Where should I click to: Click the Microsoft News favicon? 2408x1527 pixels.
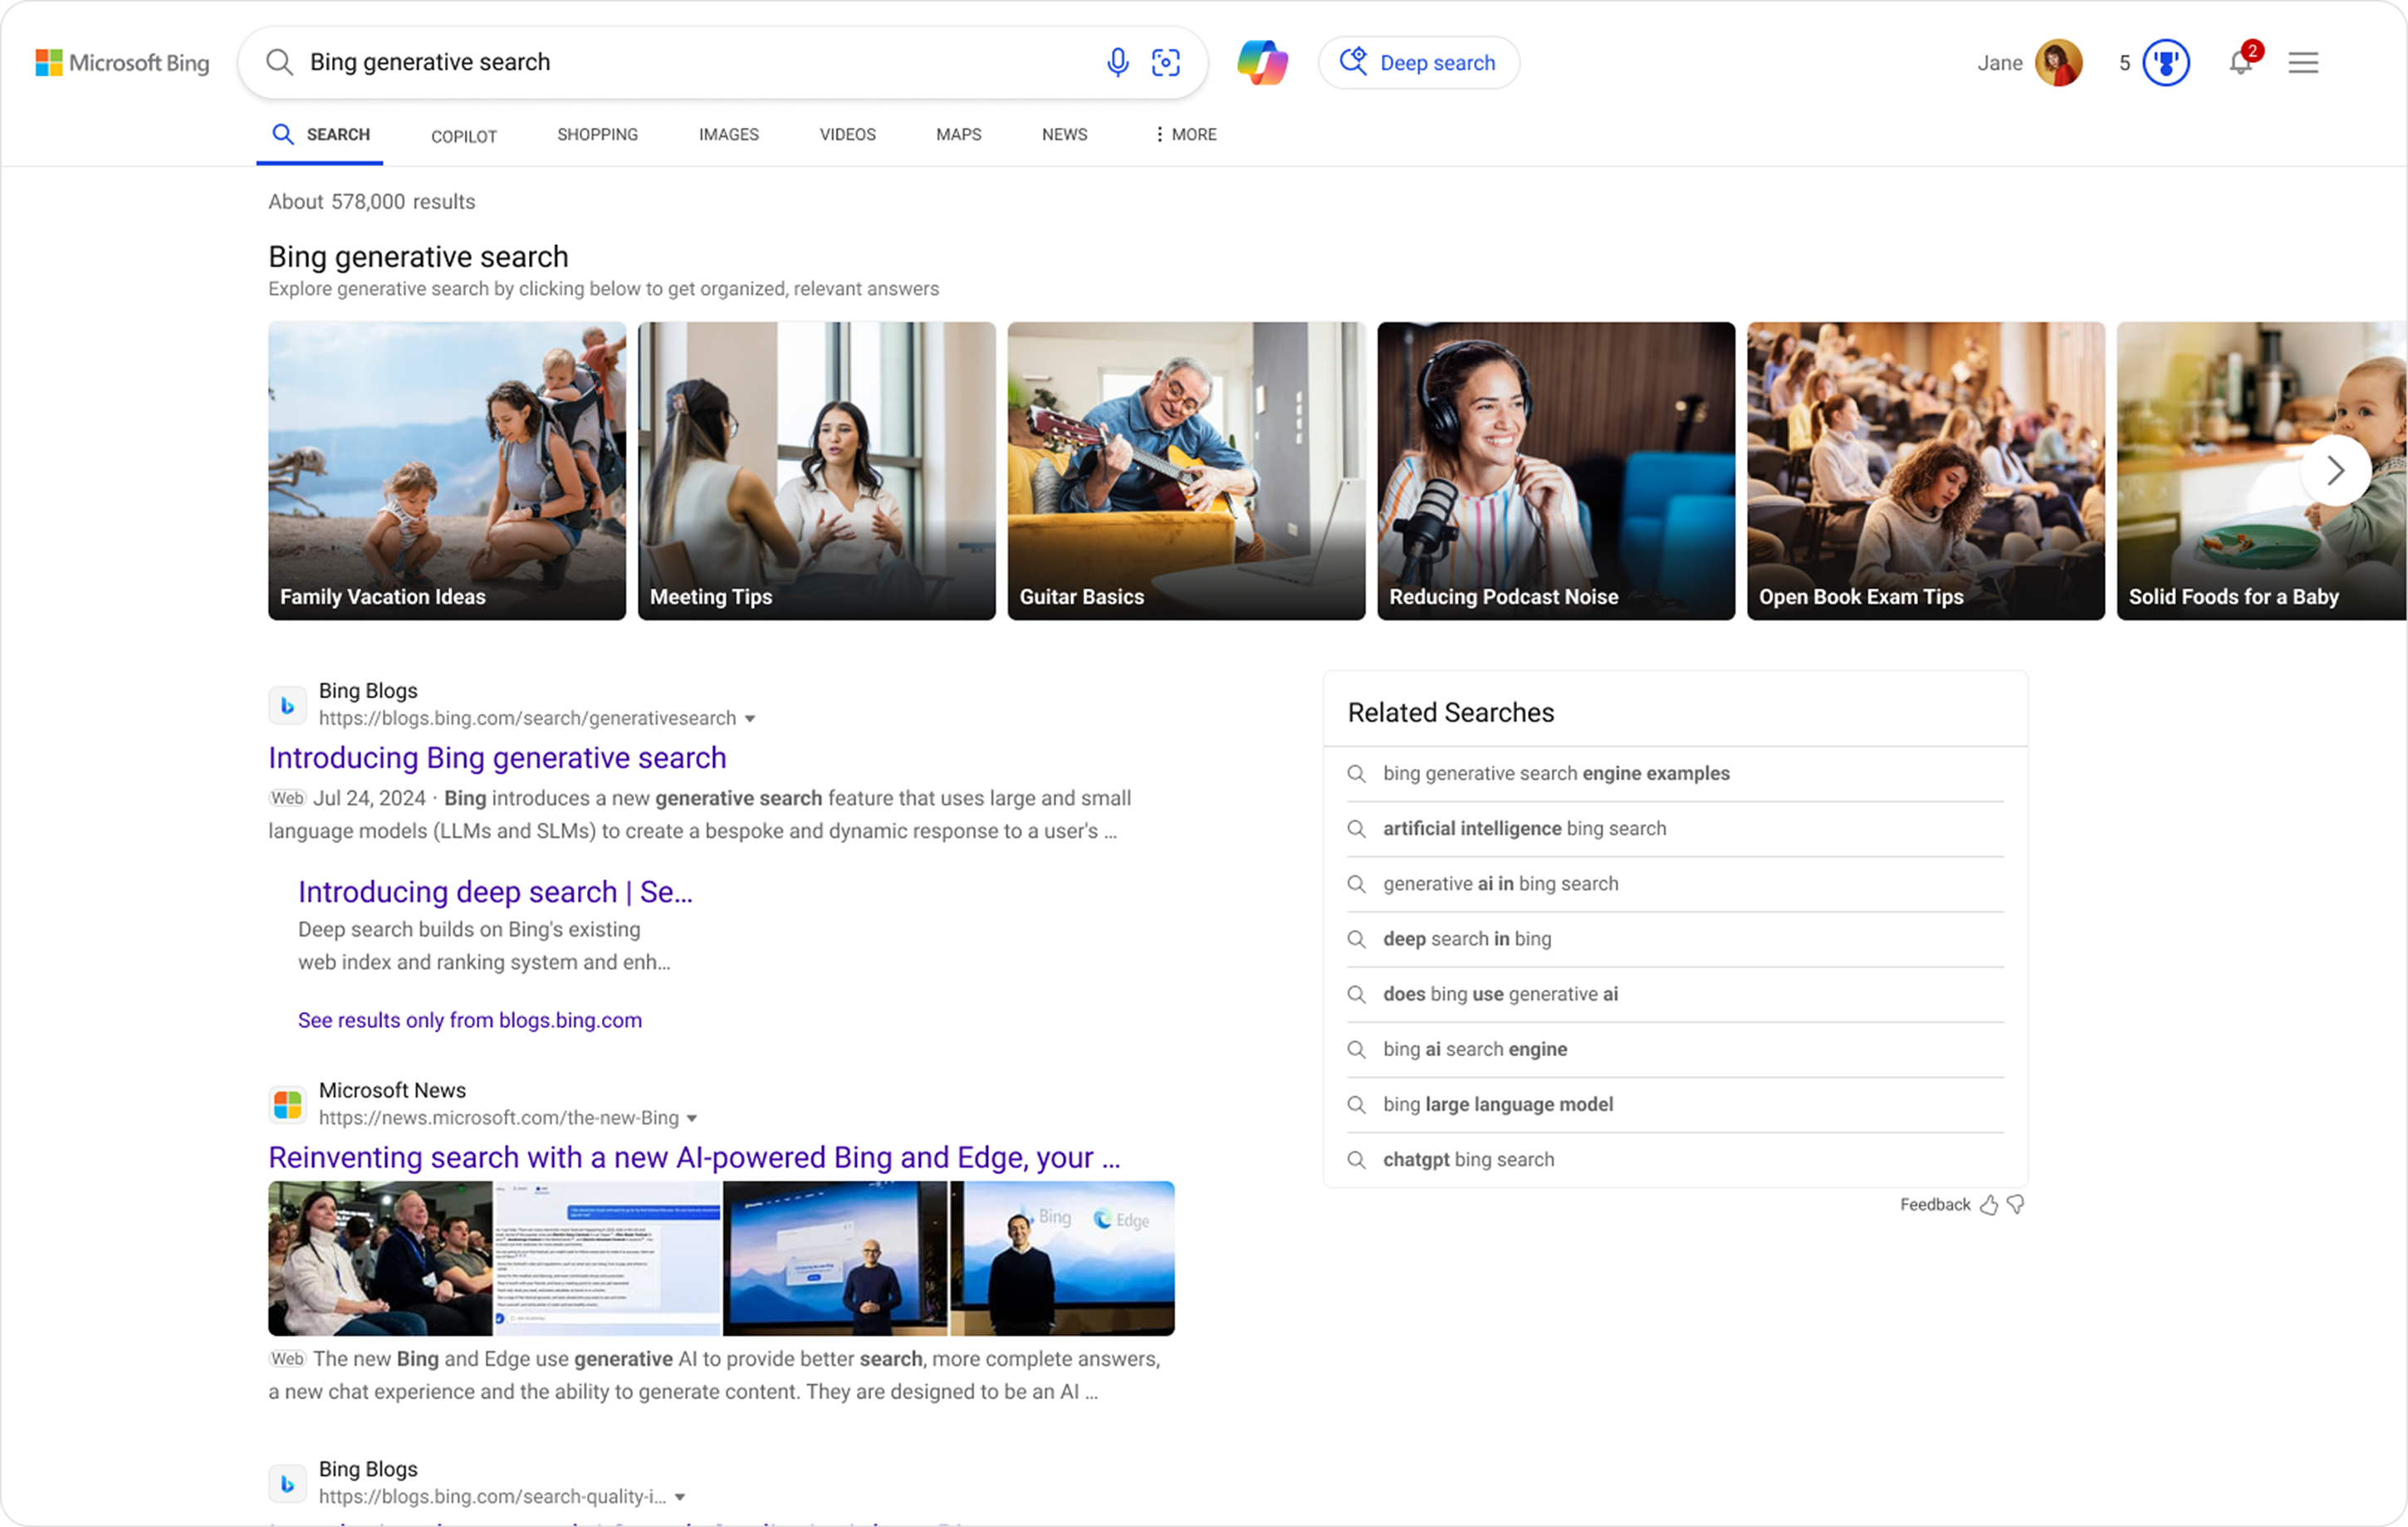(x=287, y=1104)
